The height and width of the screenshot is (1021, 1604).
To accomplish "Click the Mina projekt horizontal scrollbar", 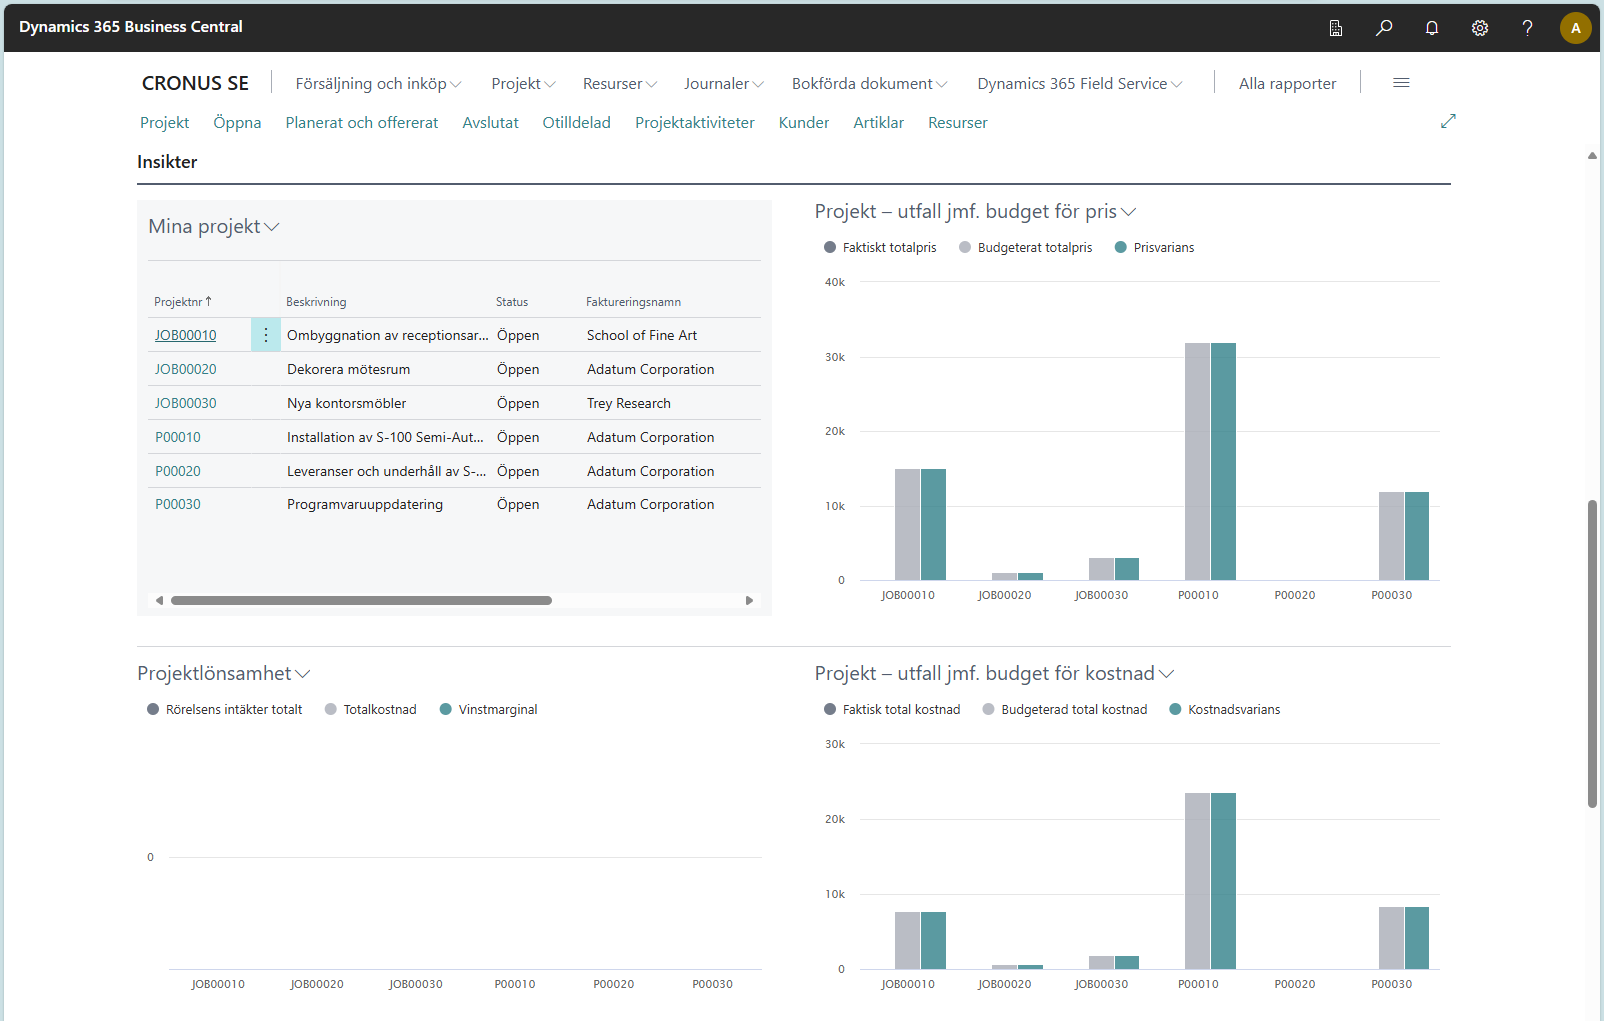I will click(361, 601).
